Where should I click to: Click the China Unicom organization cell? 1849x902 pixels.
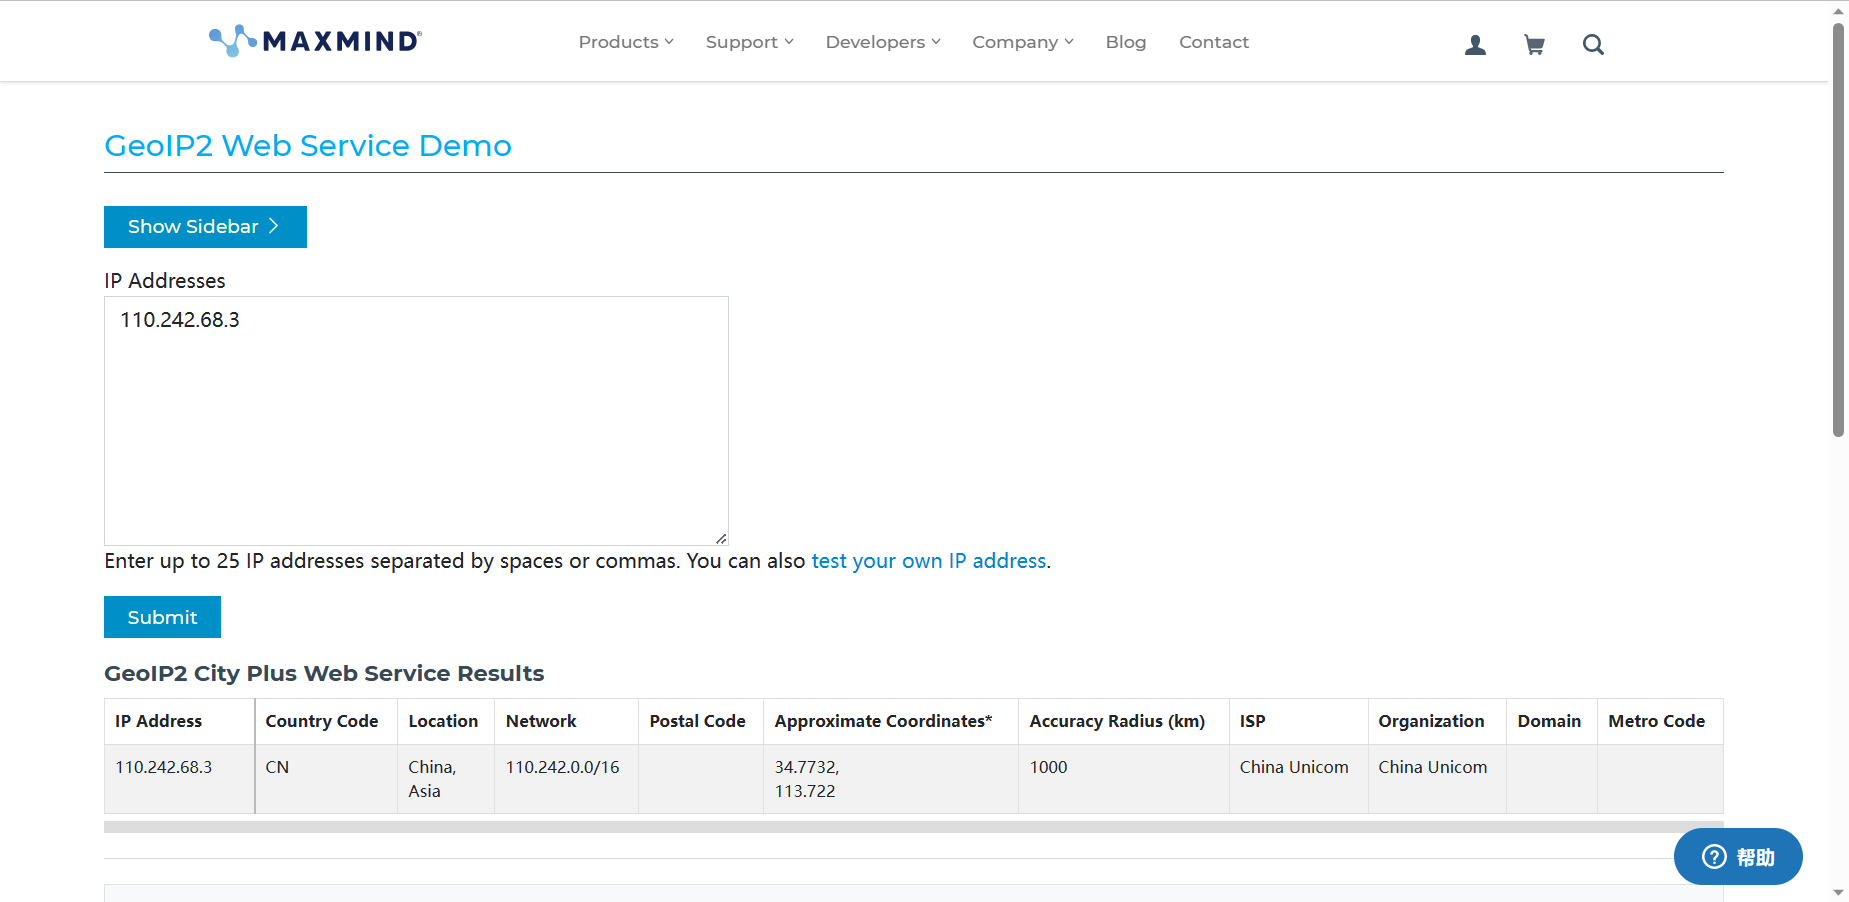(1437, 779)
